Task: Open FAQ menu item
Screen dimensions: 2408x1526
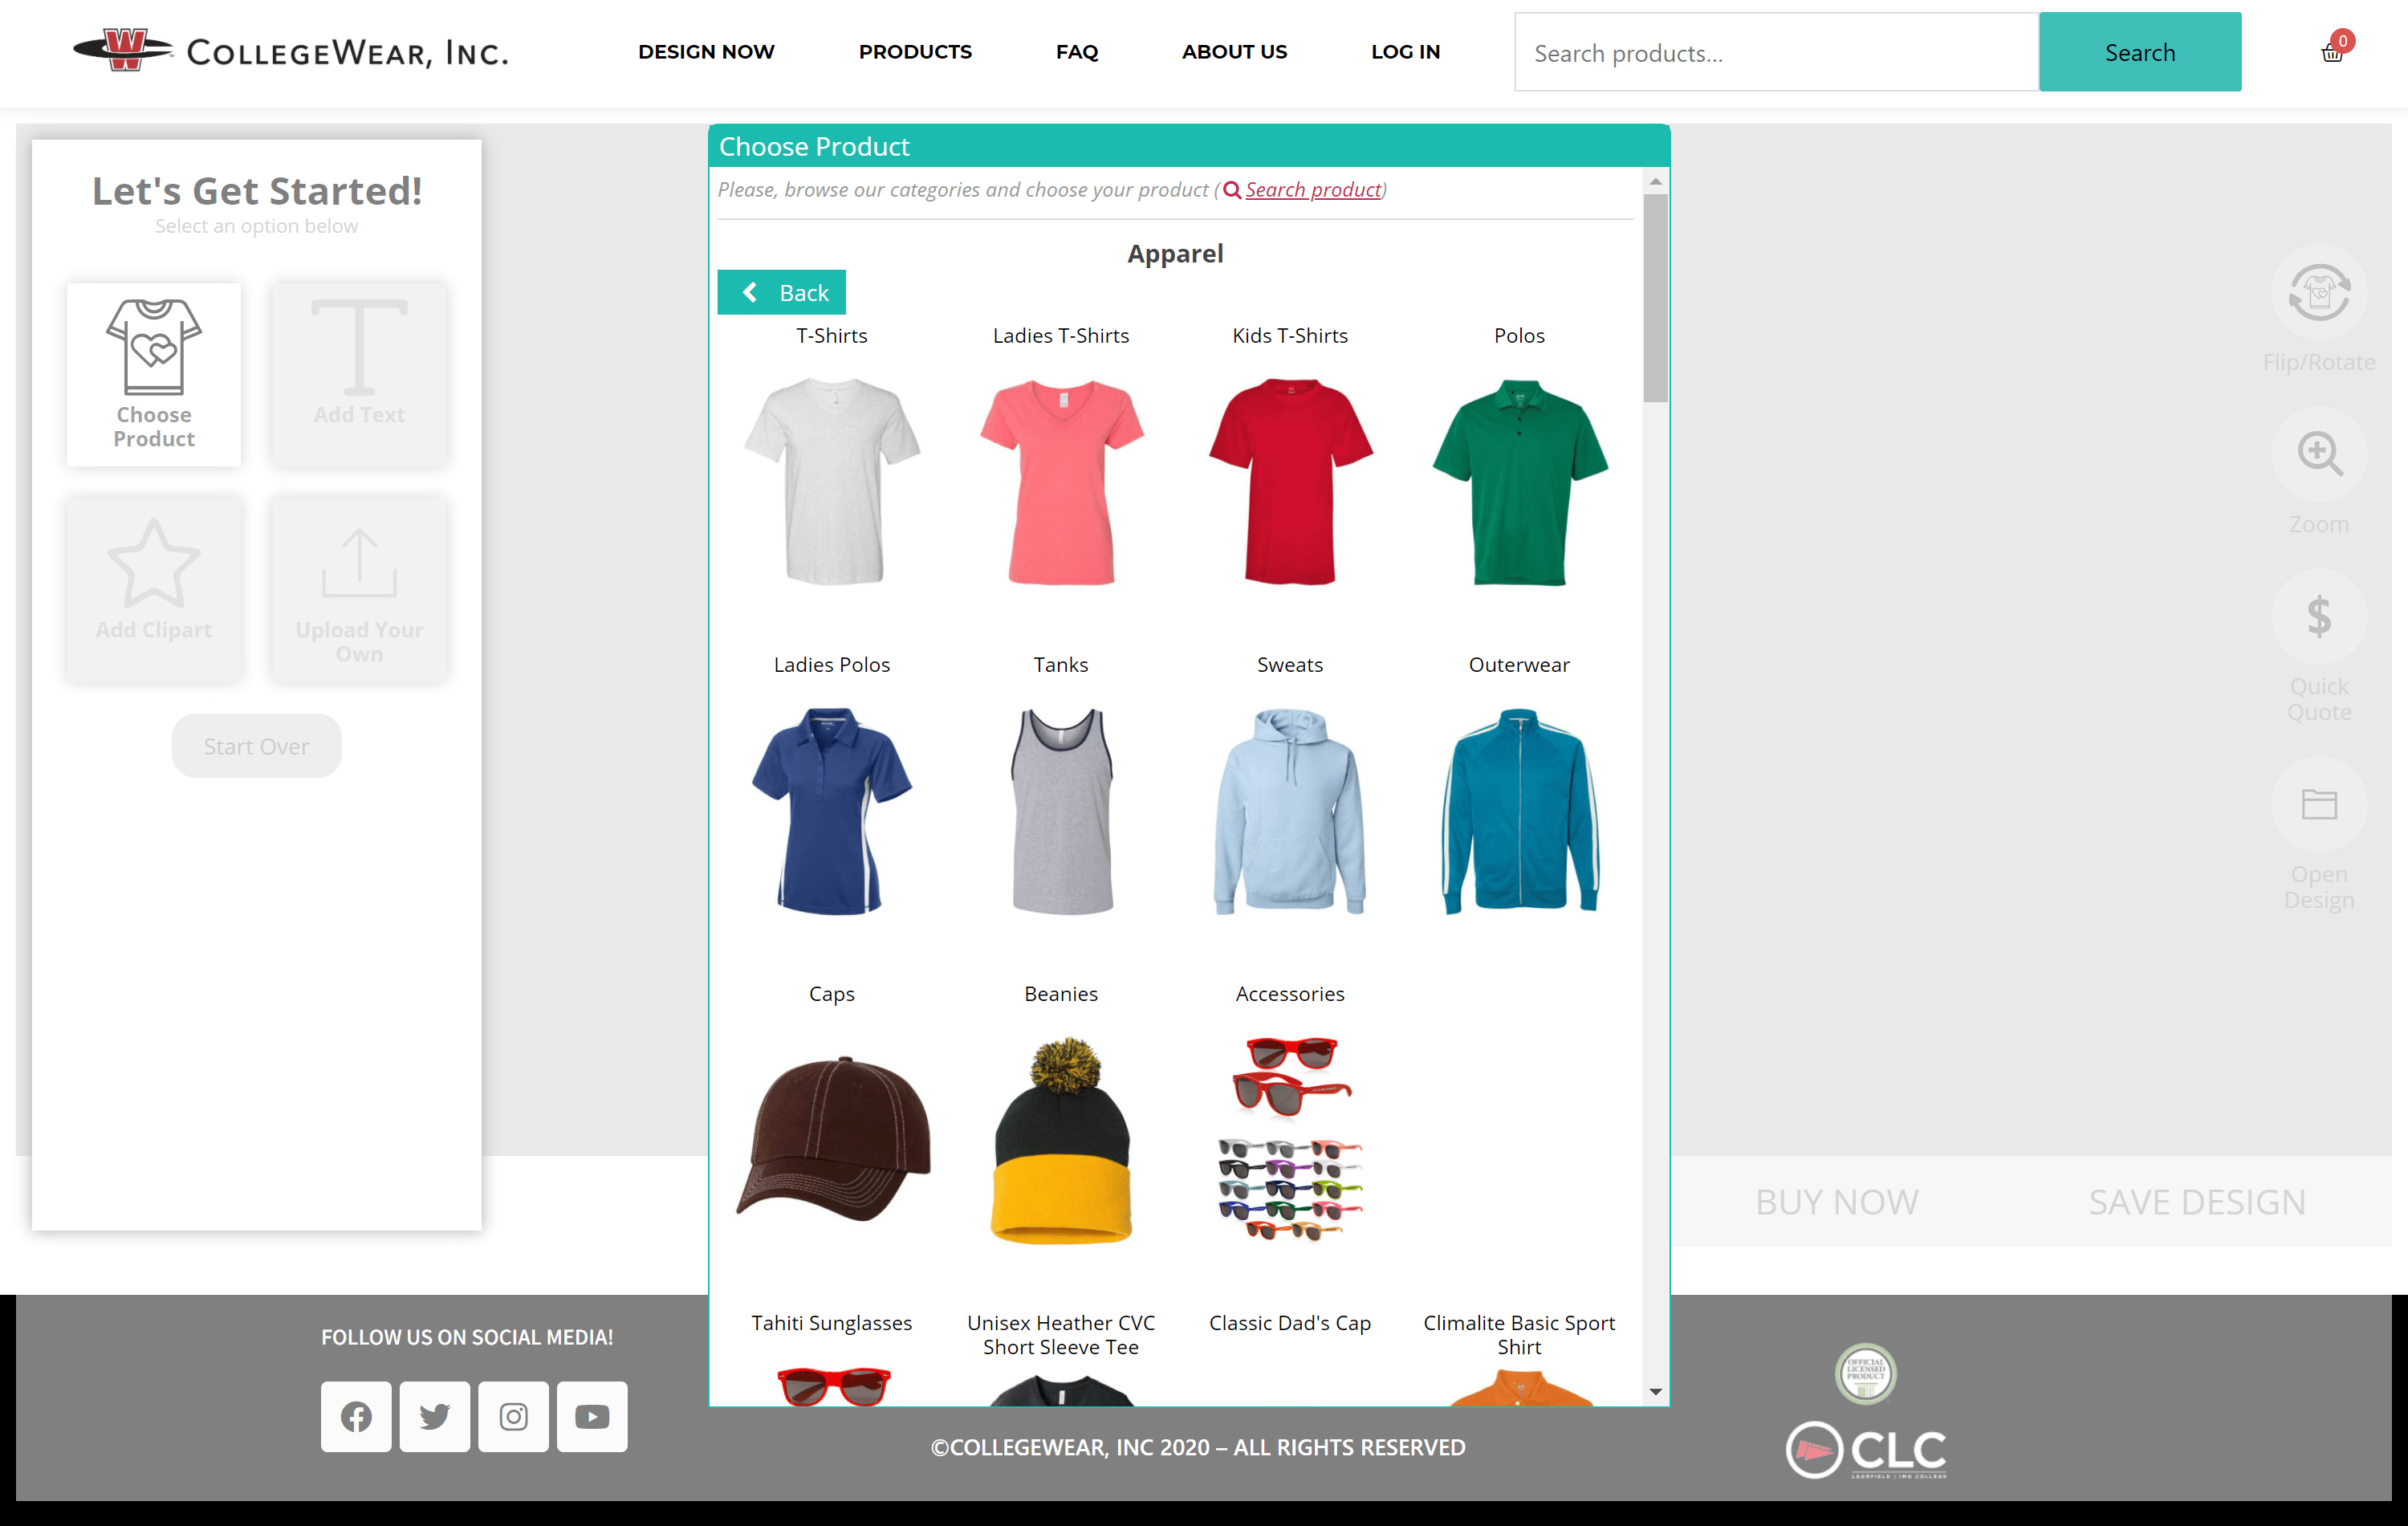Action: 1077,52
